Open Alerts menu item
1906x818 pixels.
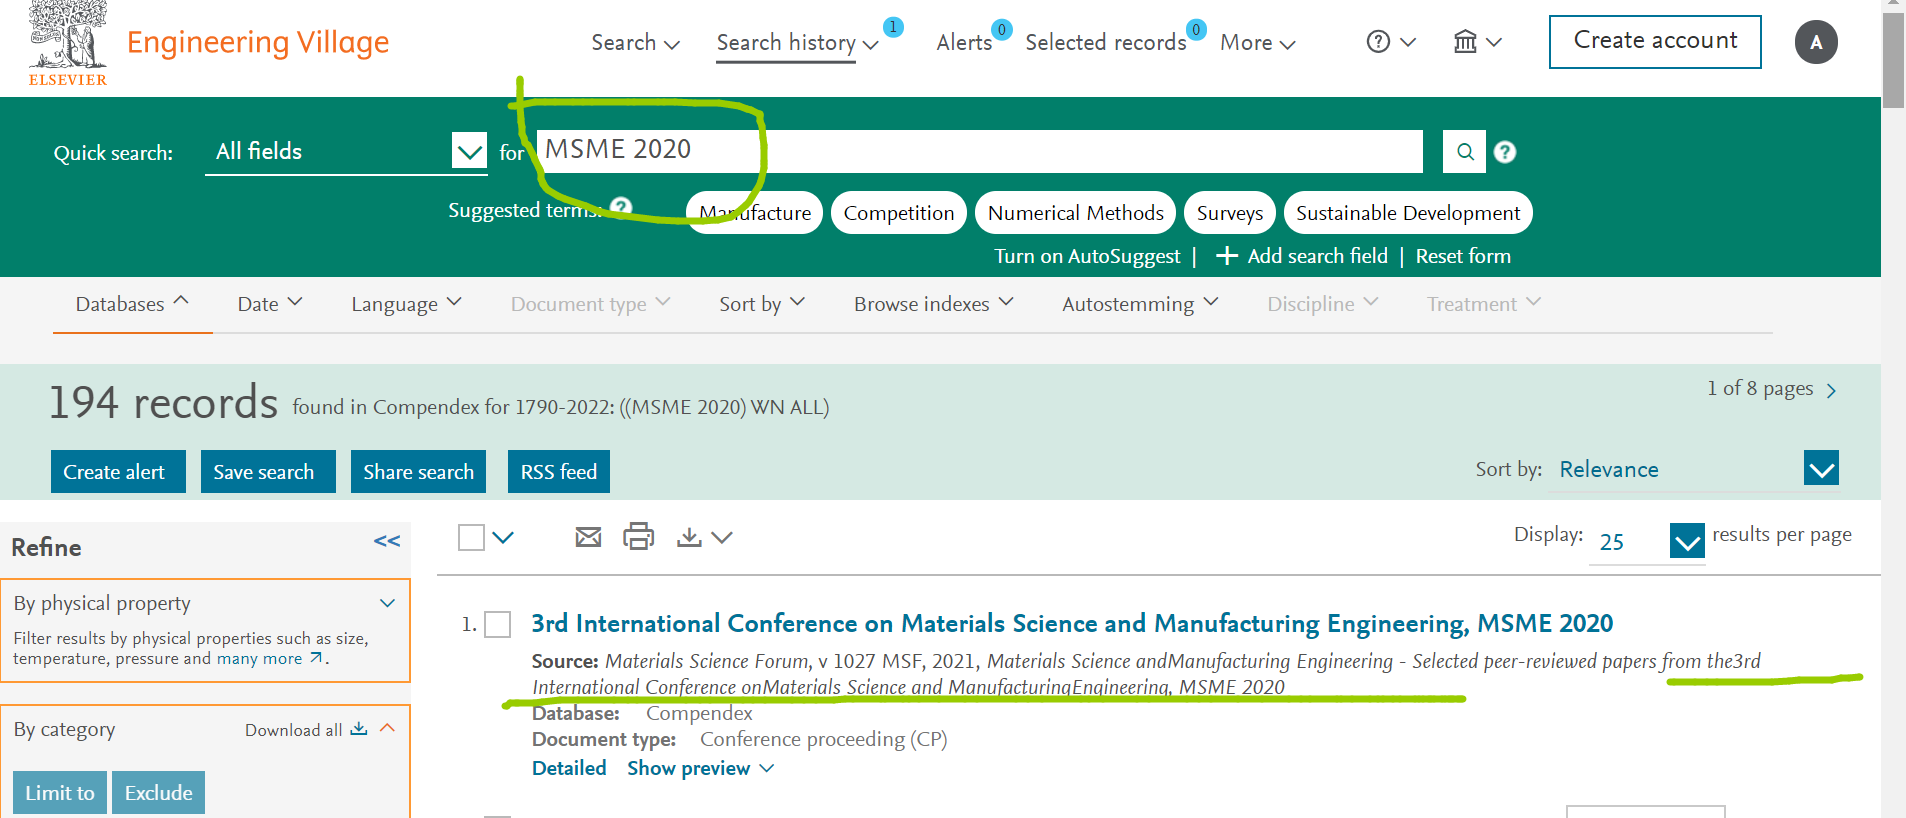tap(964, 42)
